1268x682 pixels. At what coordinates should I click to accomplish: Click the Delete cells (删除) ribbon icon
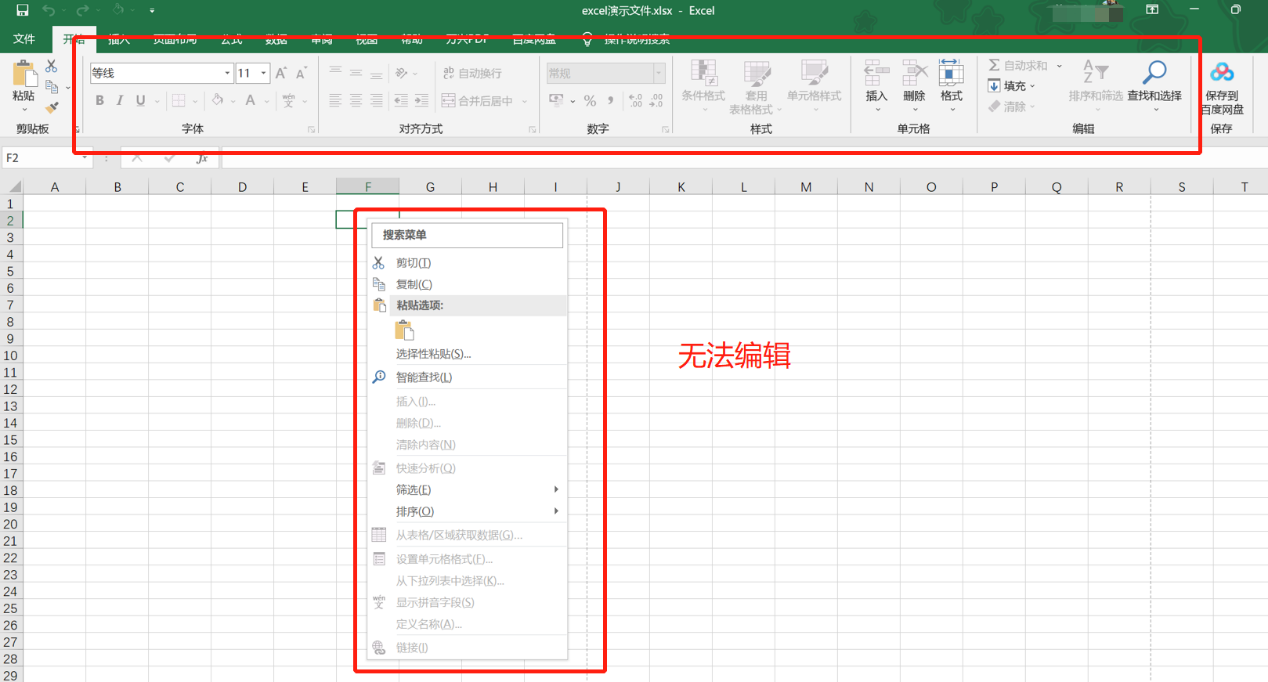(914, 73)
